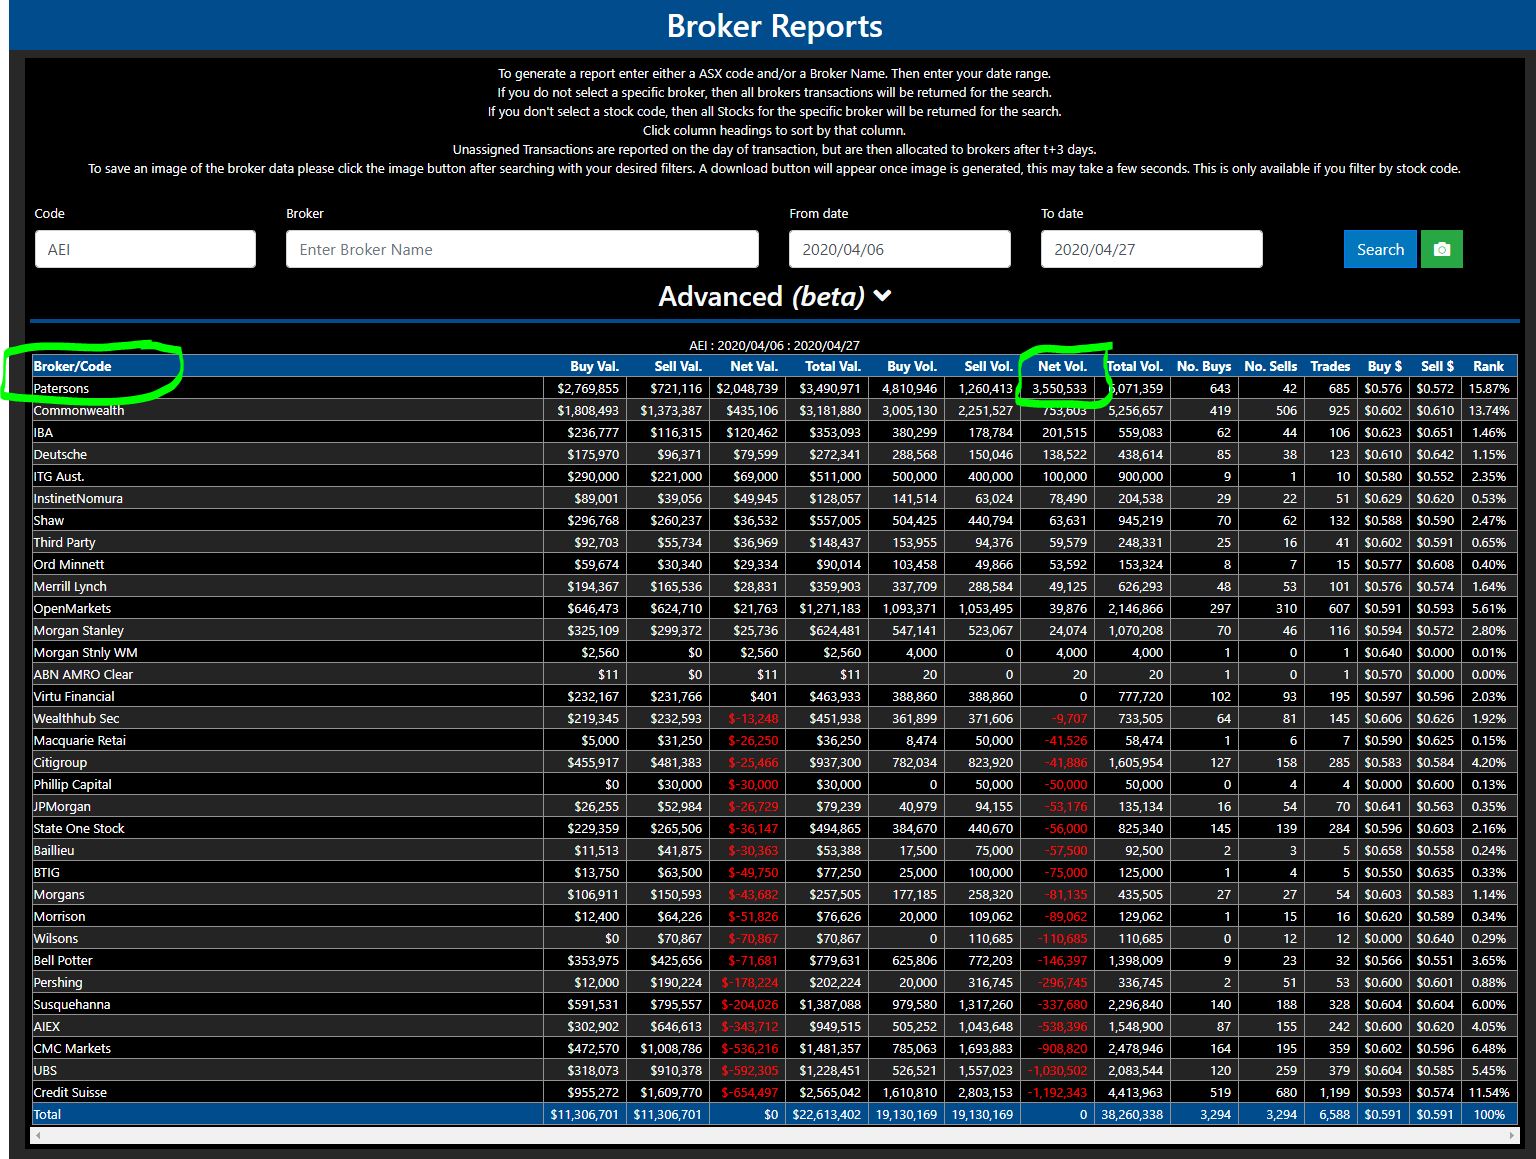The width and height of the screenshot is (1536, 1159).
Task: Click the Pershing broker name
Action: point(58,982)
